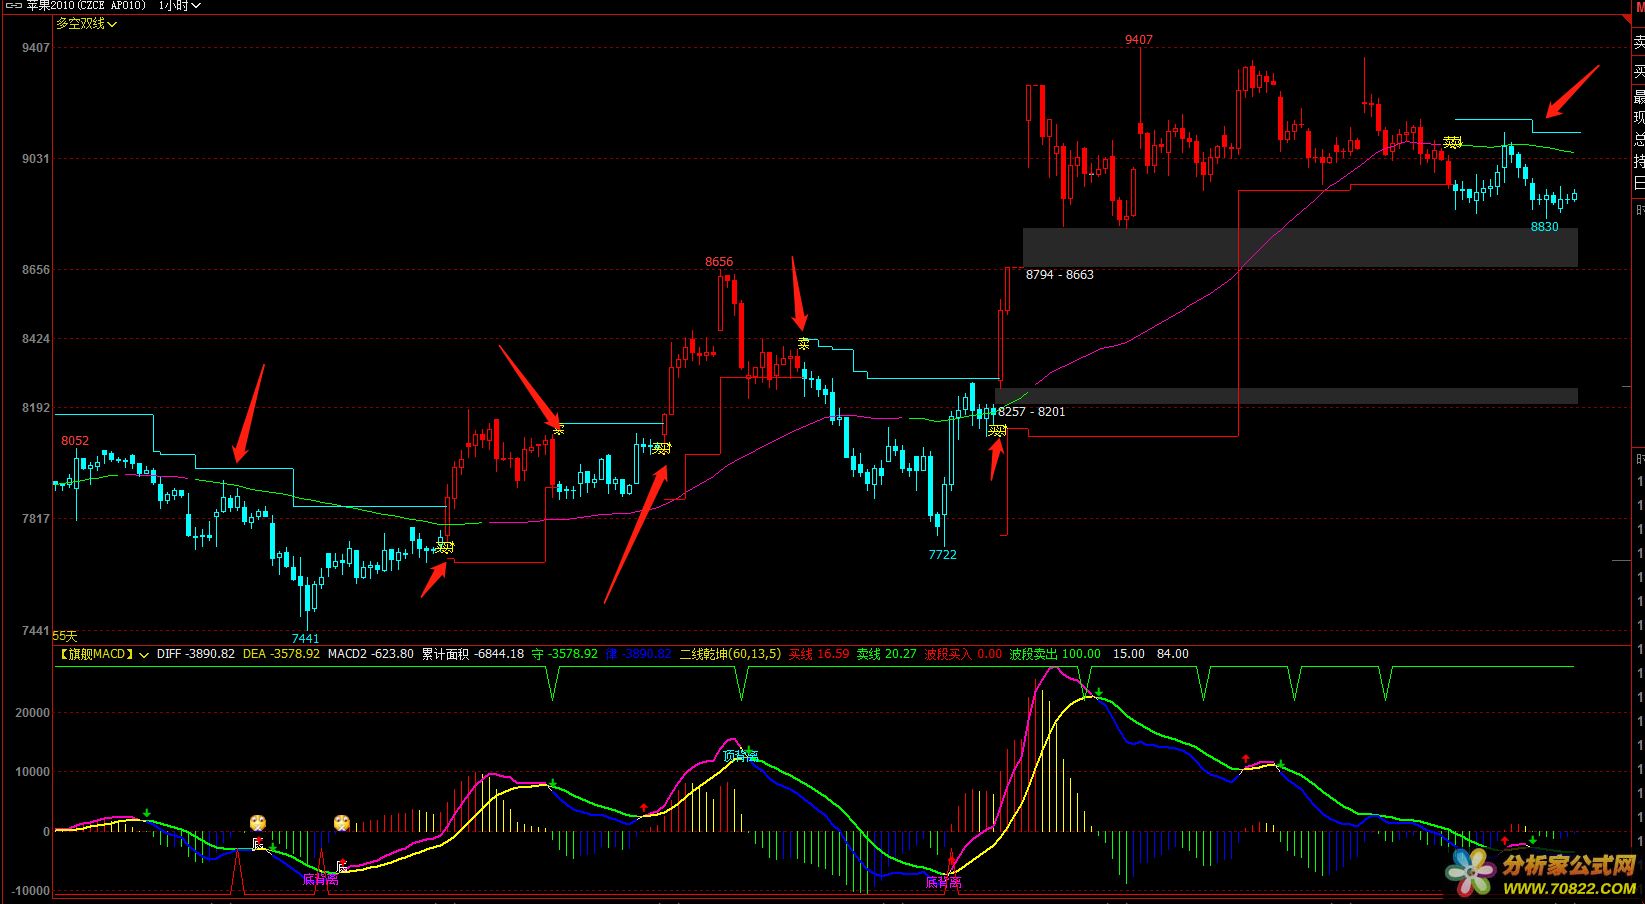The image size is (1645, 904).
Task: Click the link icon beside 苹果2010
Action: [x=13, y=5]
